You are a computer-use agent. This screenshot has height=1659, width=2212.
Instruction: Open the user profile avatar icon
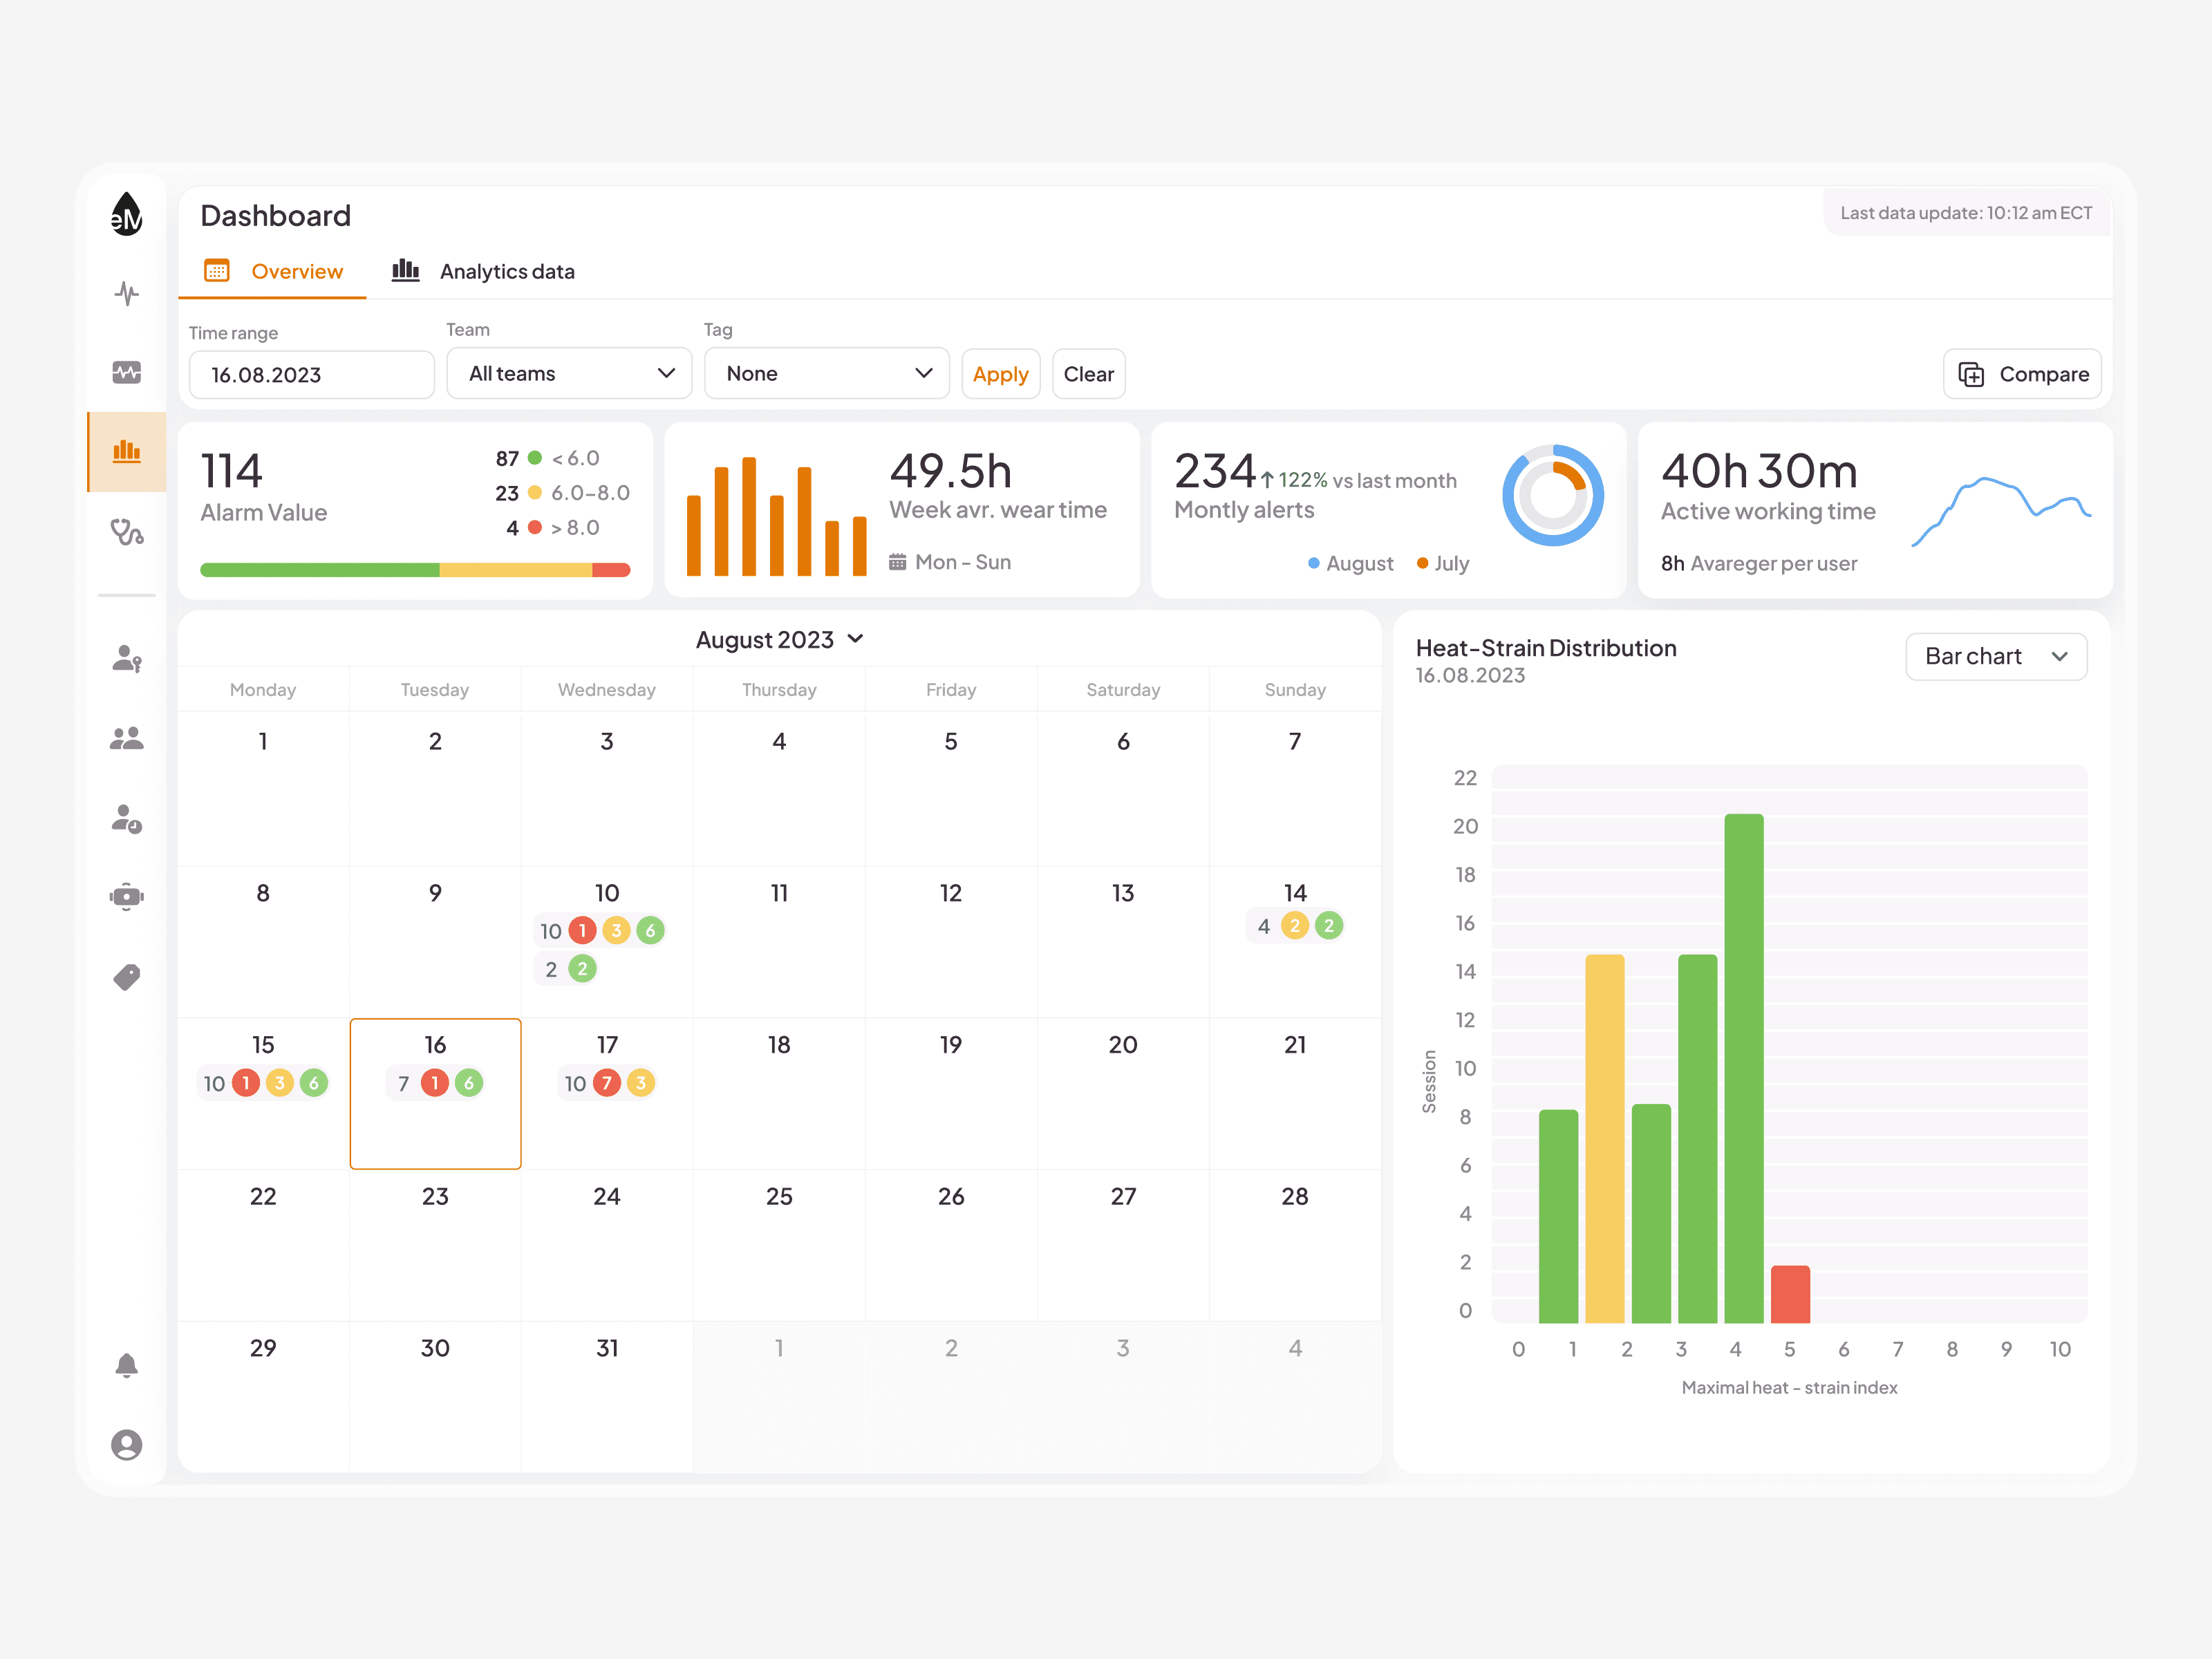click(126, 1445)
